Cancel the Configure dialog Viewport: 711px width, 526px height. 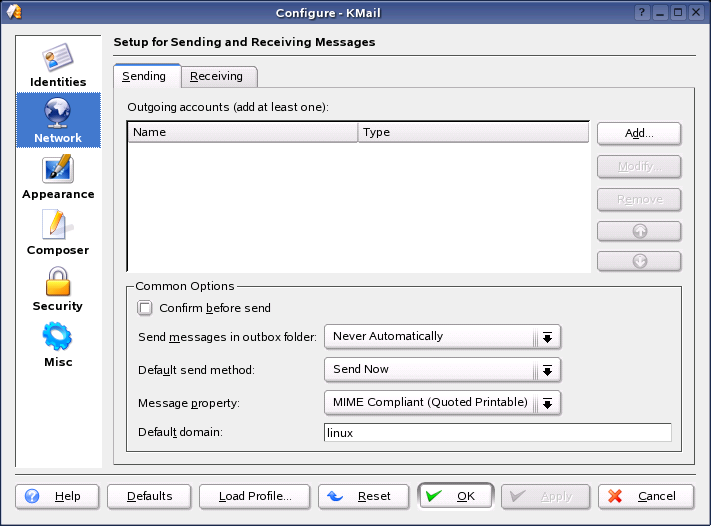click(646, 497)
